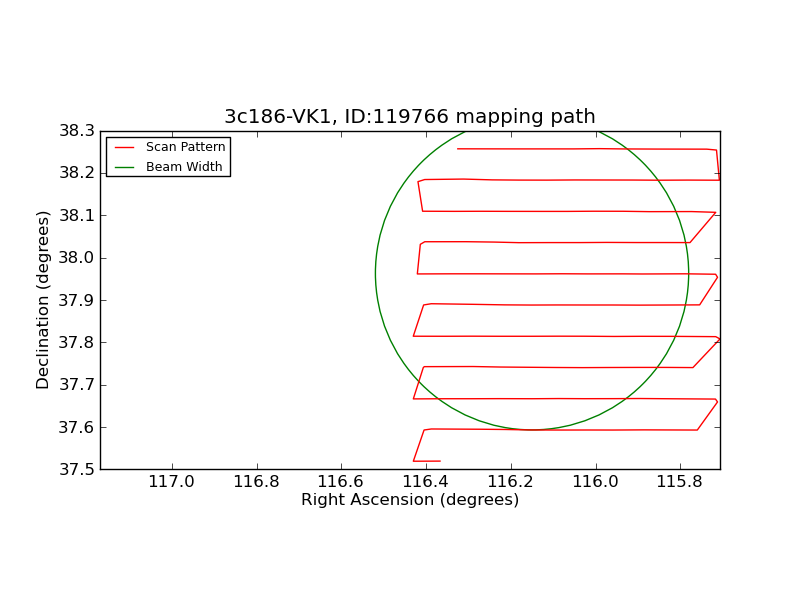Select the 'Scan Pattern' legend label

click(x=185, y=147)
